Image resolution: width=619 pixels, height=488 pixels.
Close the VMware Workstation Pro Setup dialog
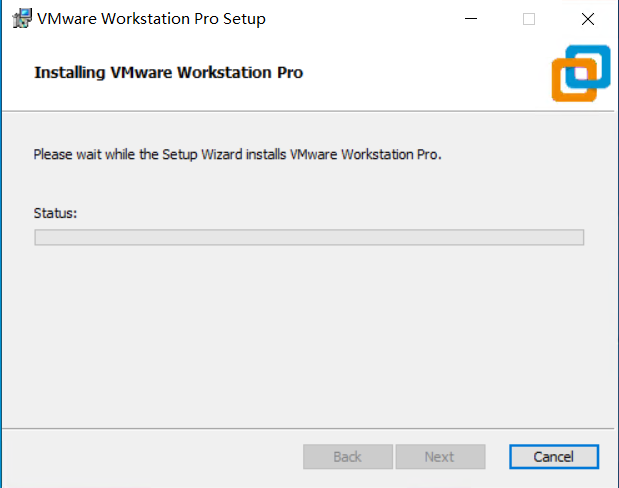click(587, 19)
